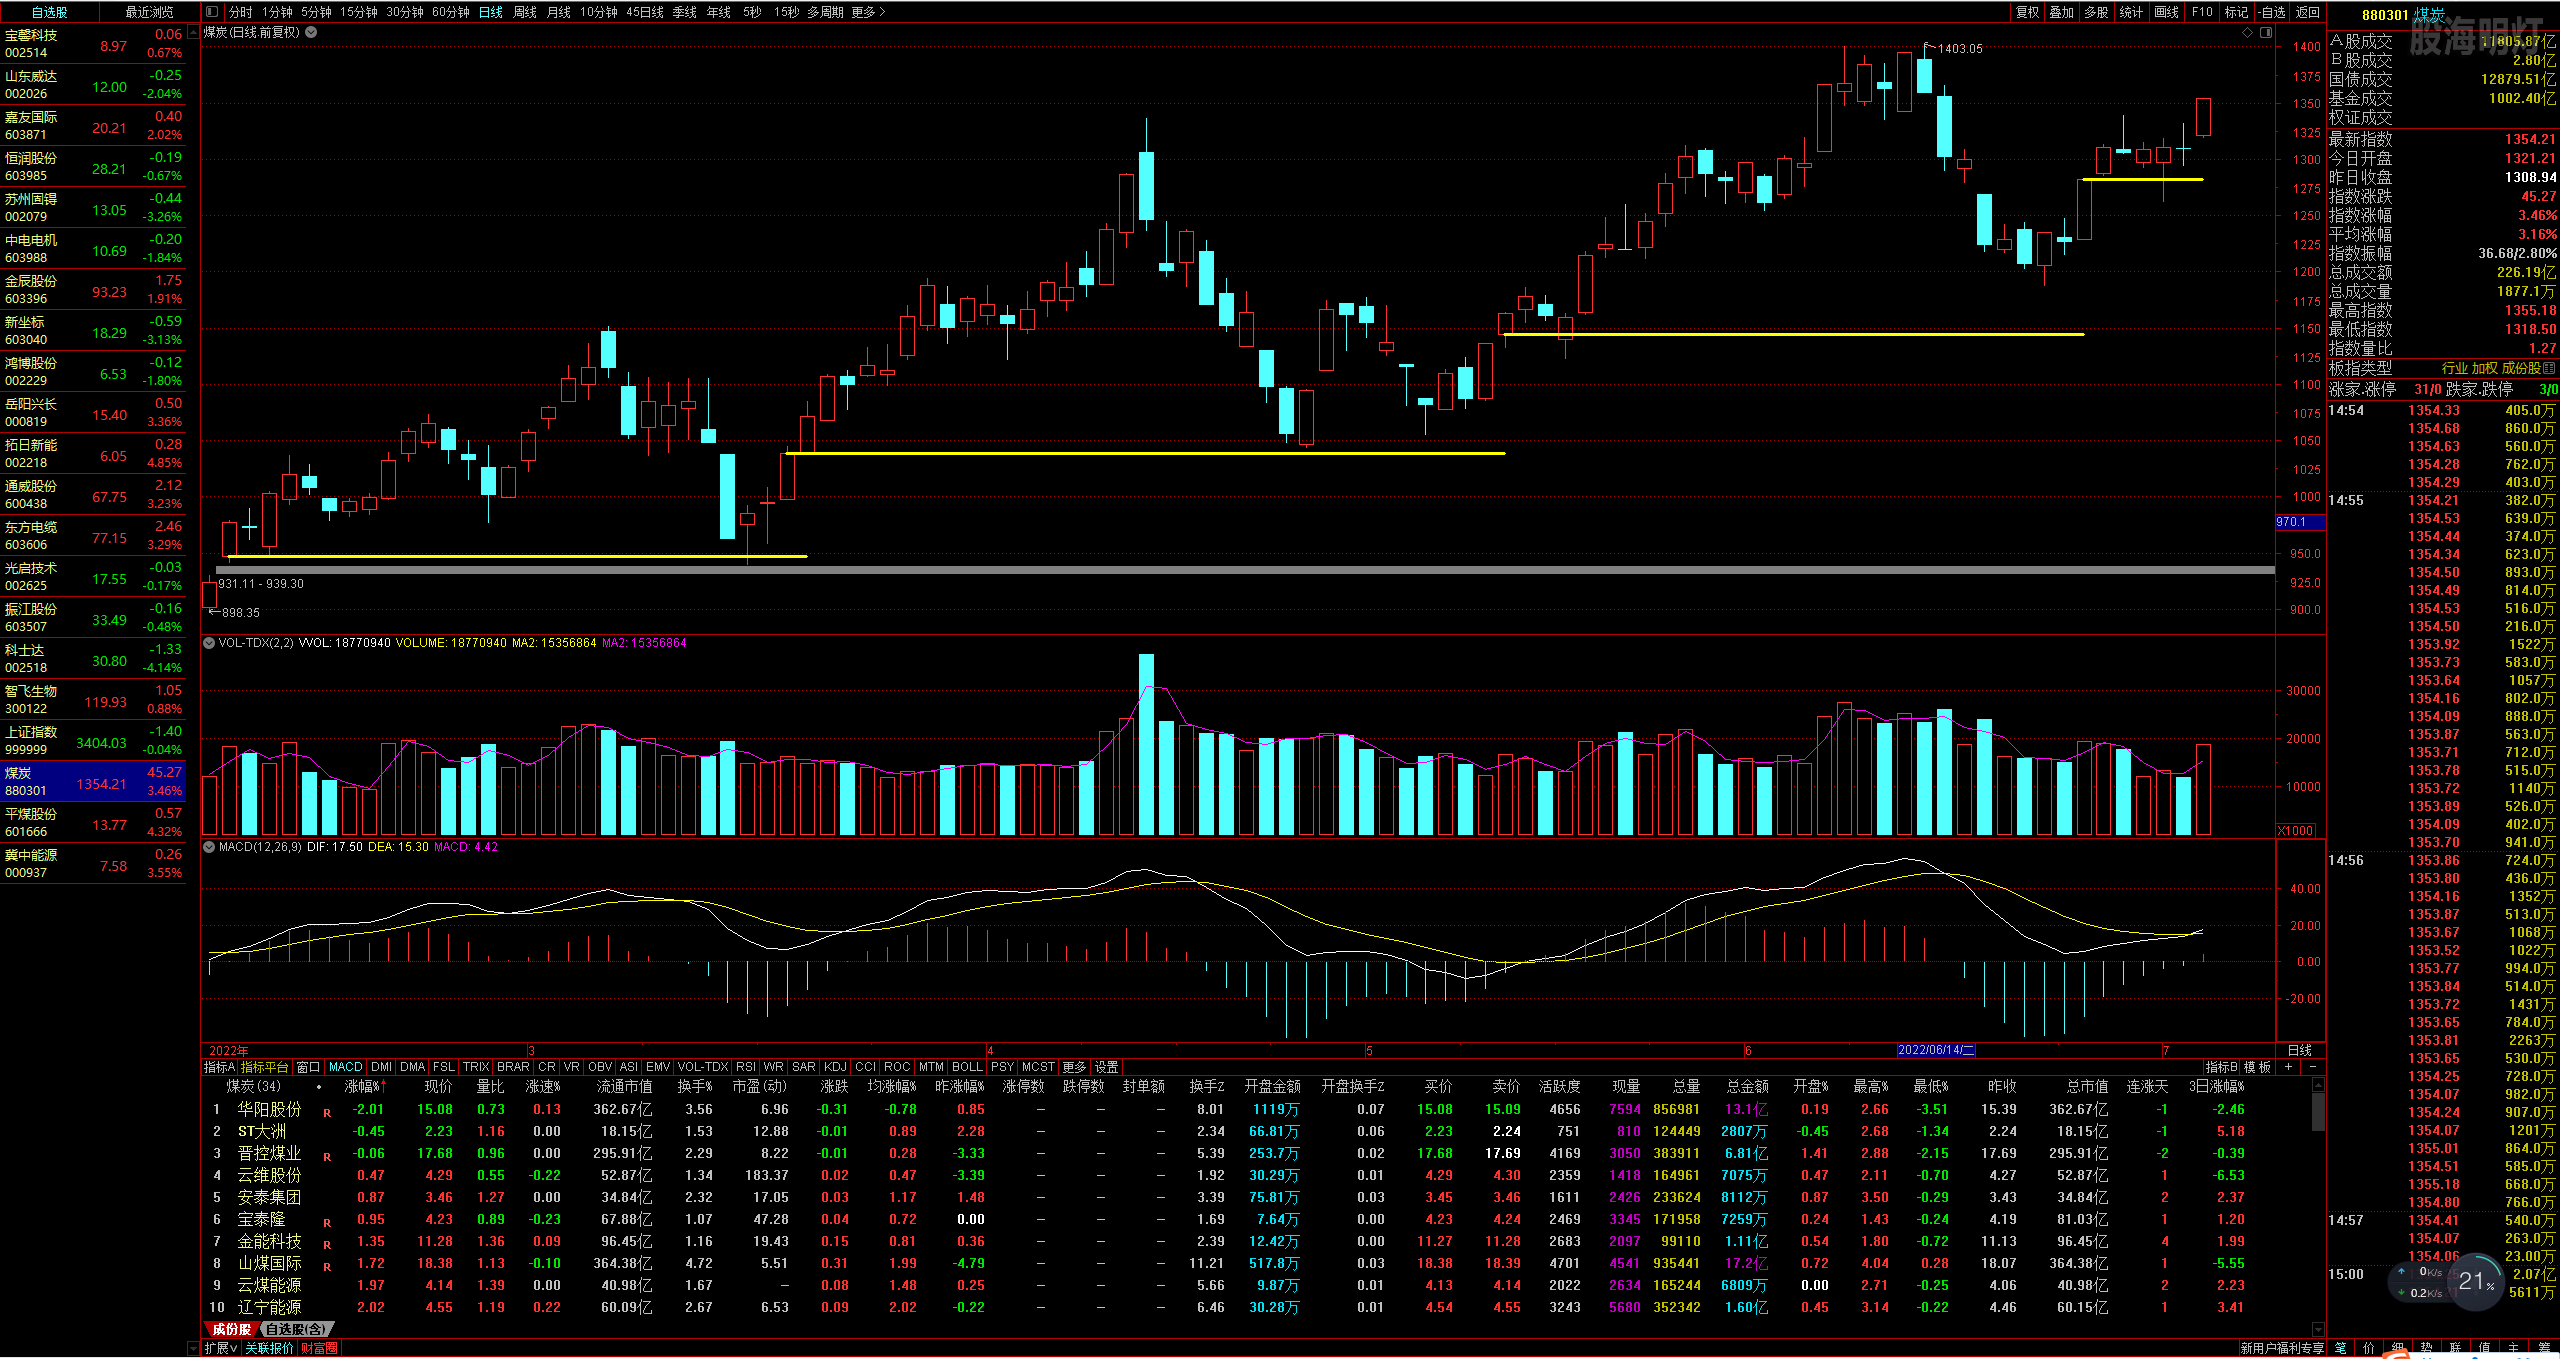Click the 2022/06/14 date marker on timeline
The height and width of the screenshot is (1359, 2560).
coord(1936,1050)
